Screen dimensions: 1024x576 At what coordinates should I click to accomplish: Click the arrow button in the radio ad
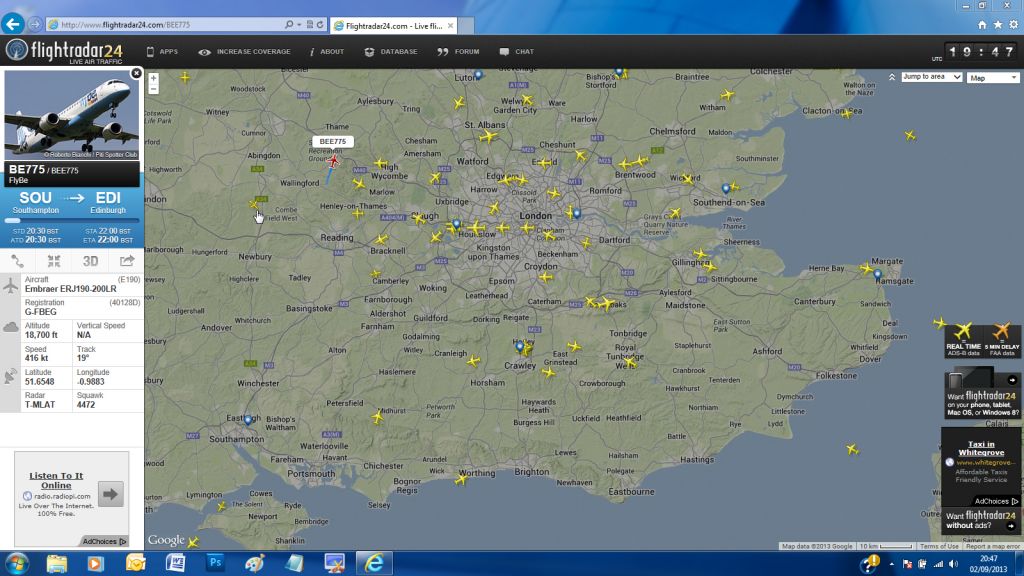click(x=110, y=494)
